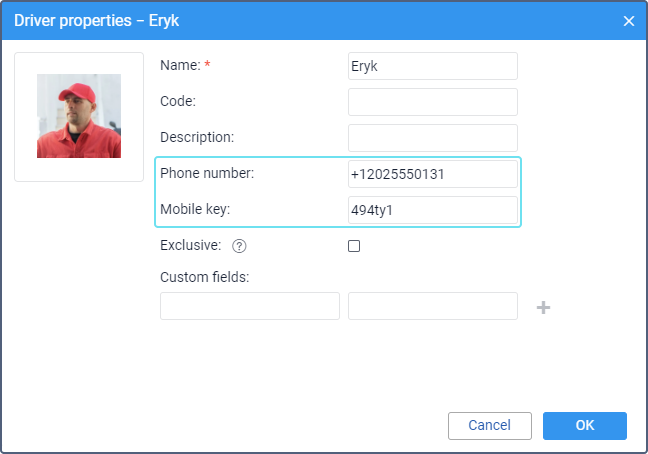This screenshot has height=454, width=648.
Task: Click the "Driver properties – Eryk" title text
Action: point(97,21)
